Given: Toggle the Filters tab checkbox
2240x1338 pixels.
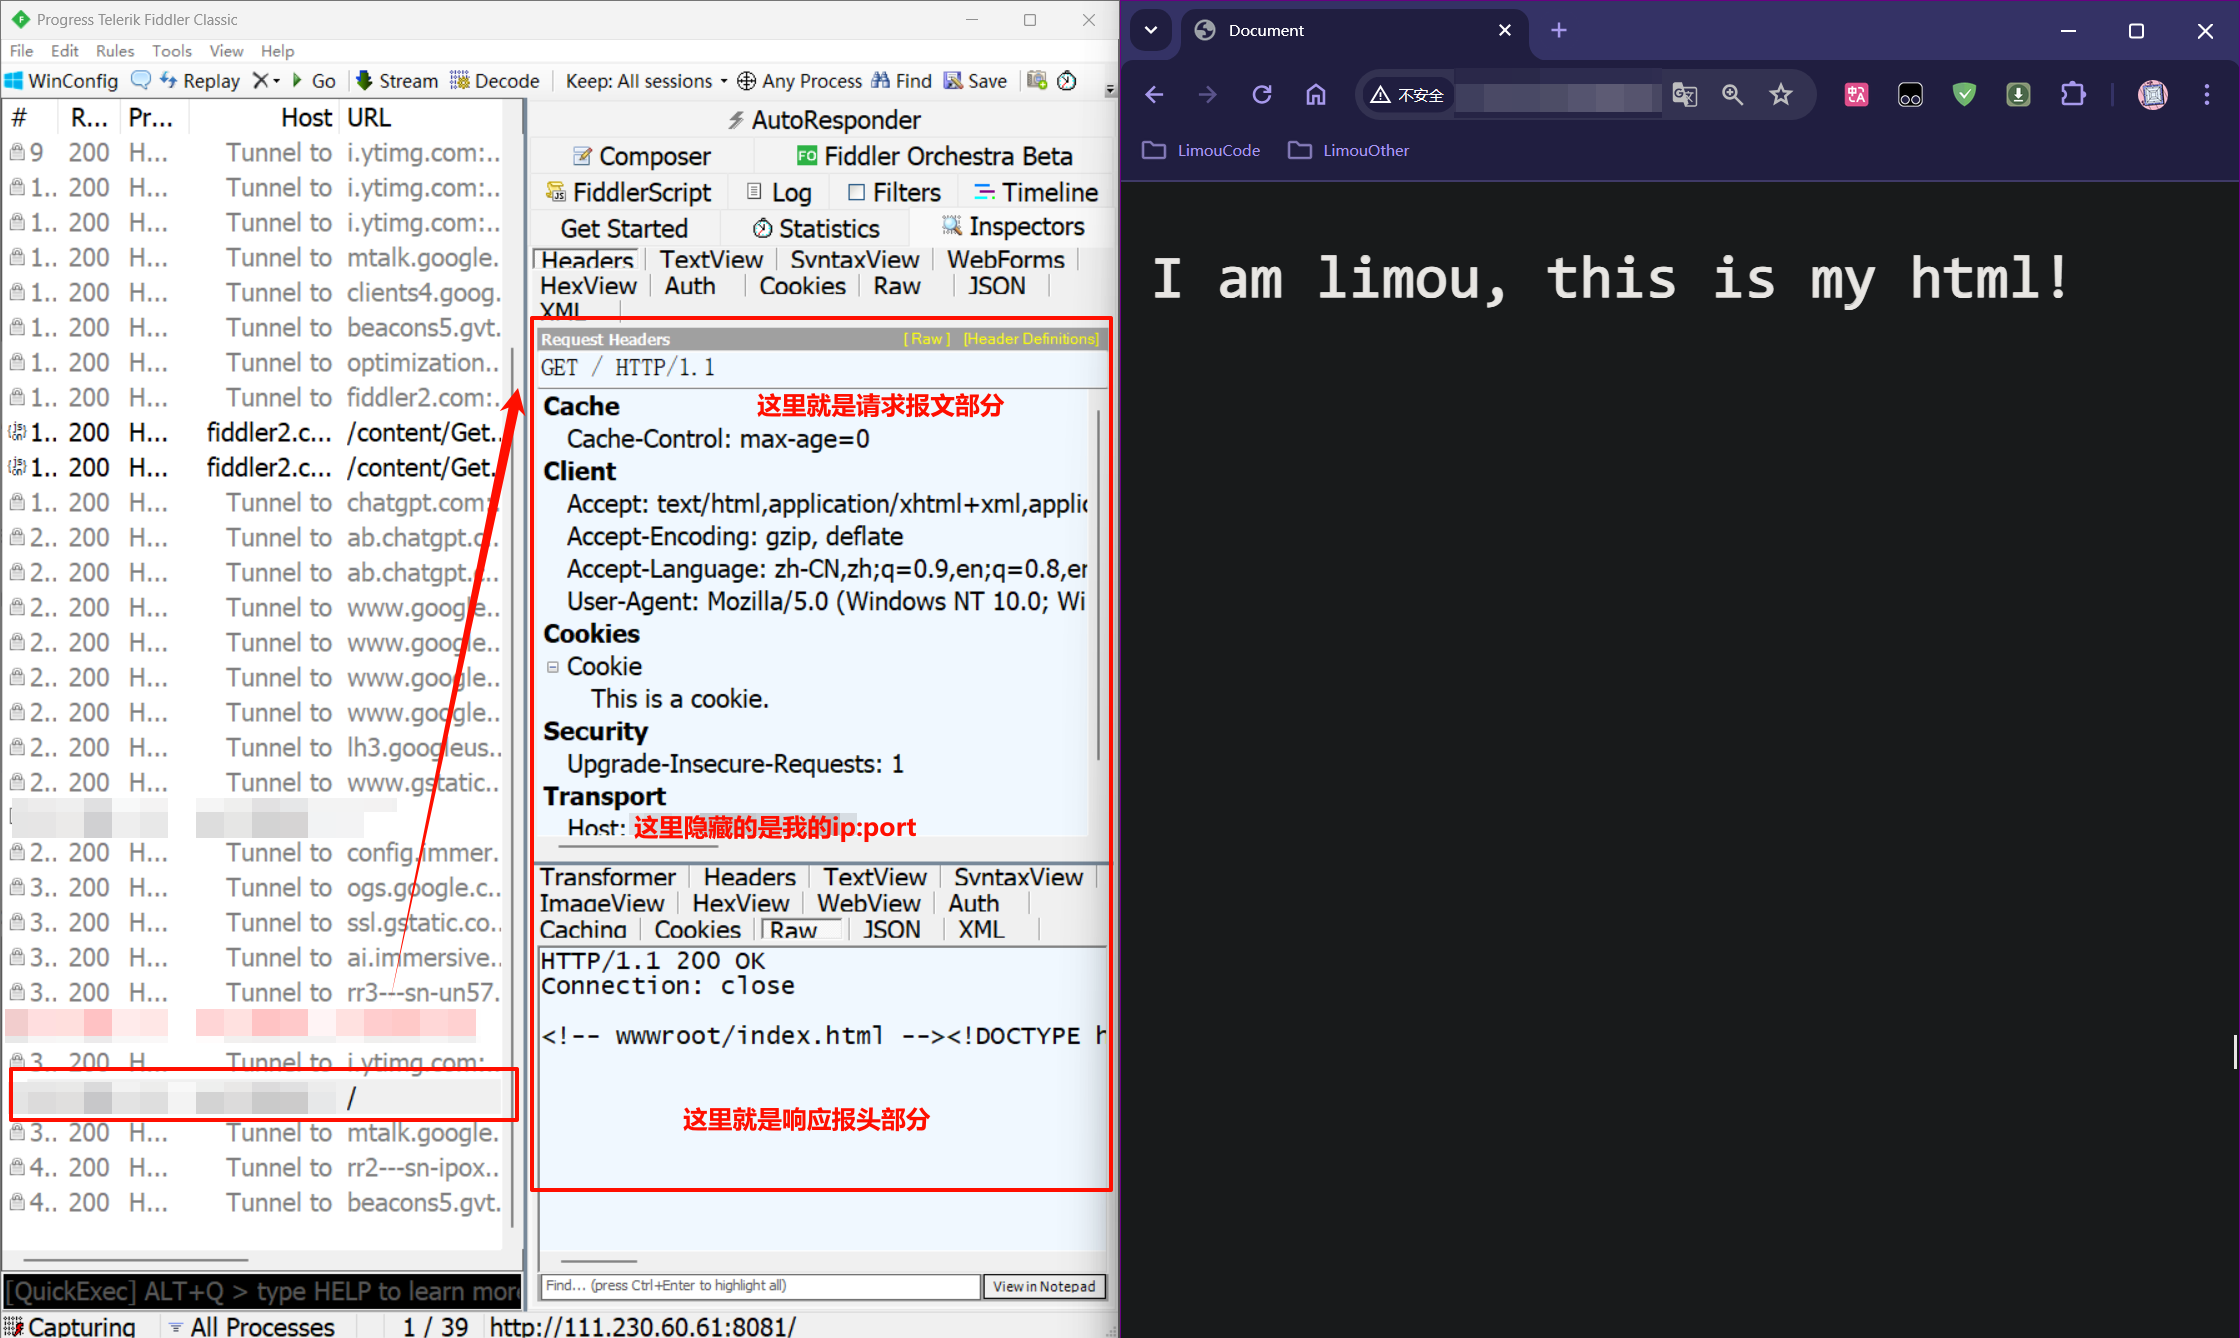Looking at the screenshot, I should point(856,192).
